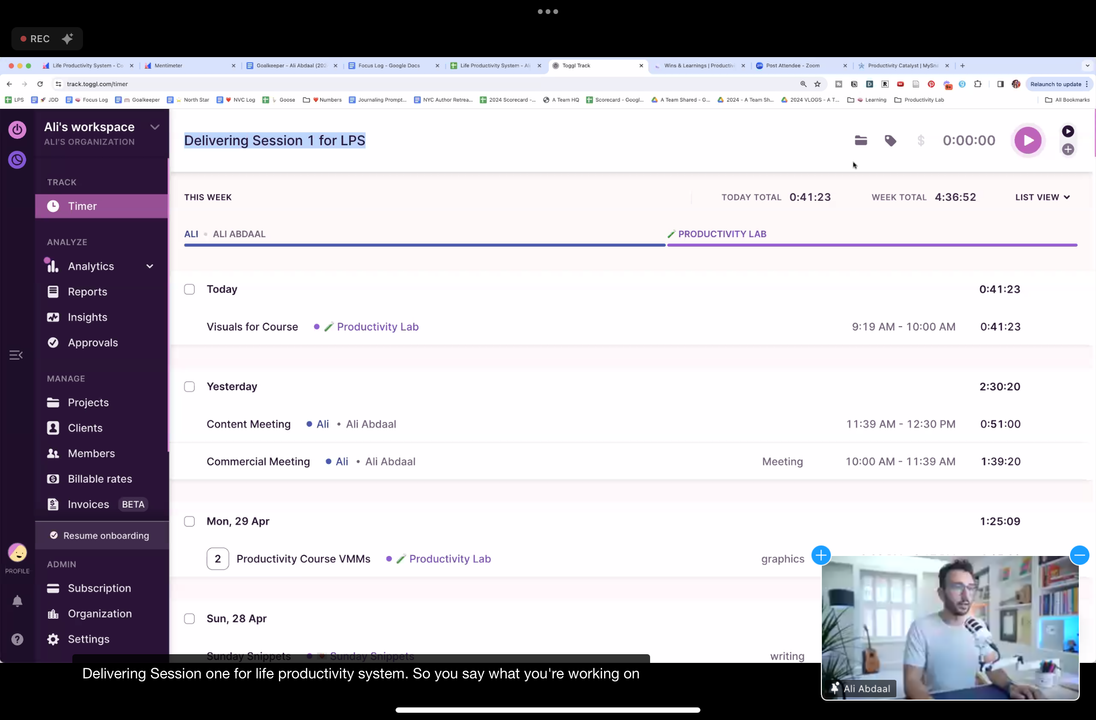Add tags with the tag icon
The image size is (1096, 720).
coord(890,141)
